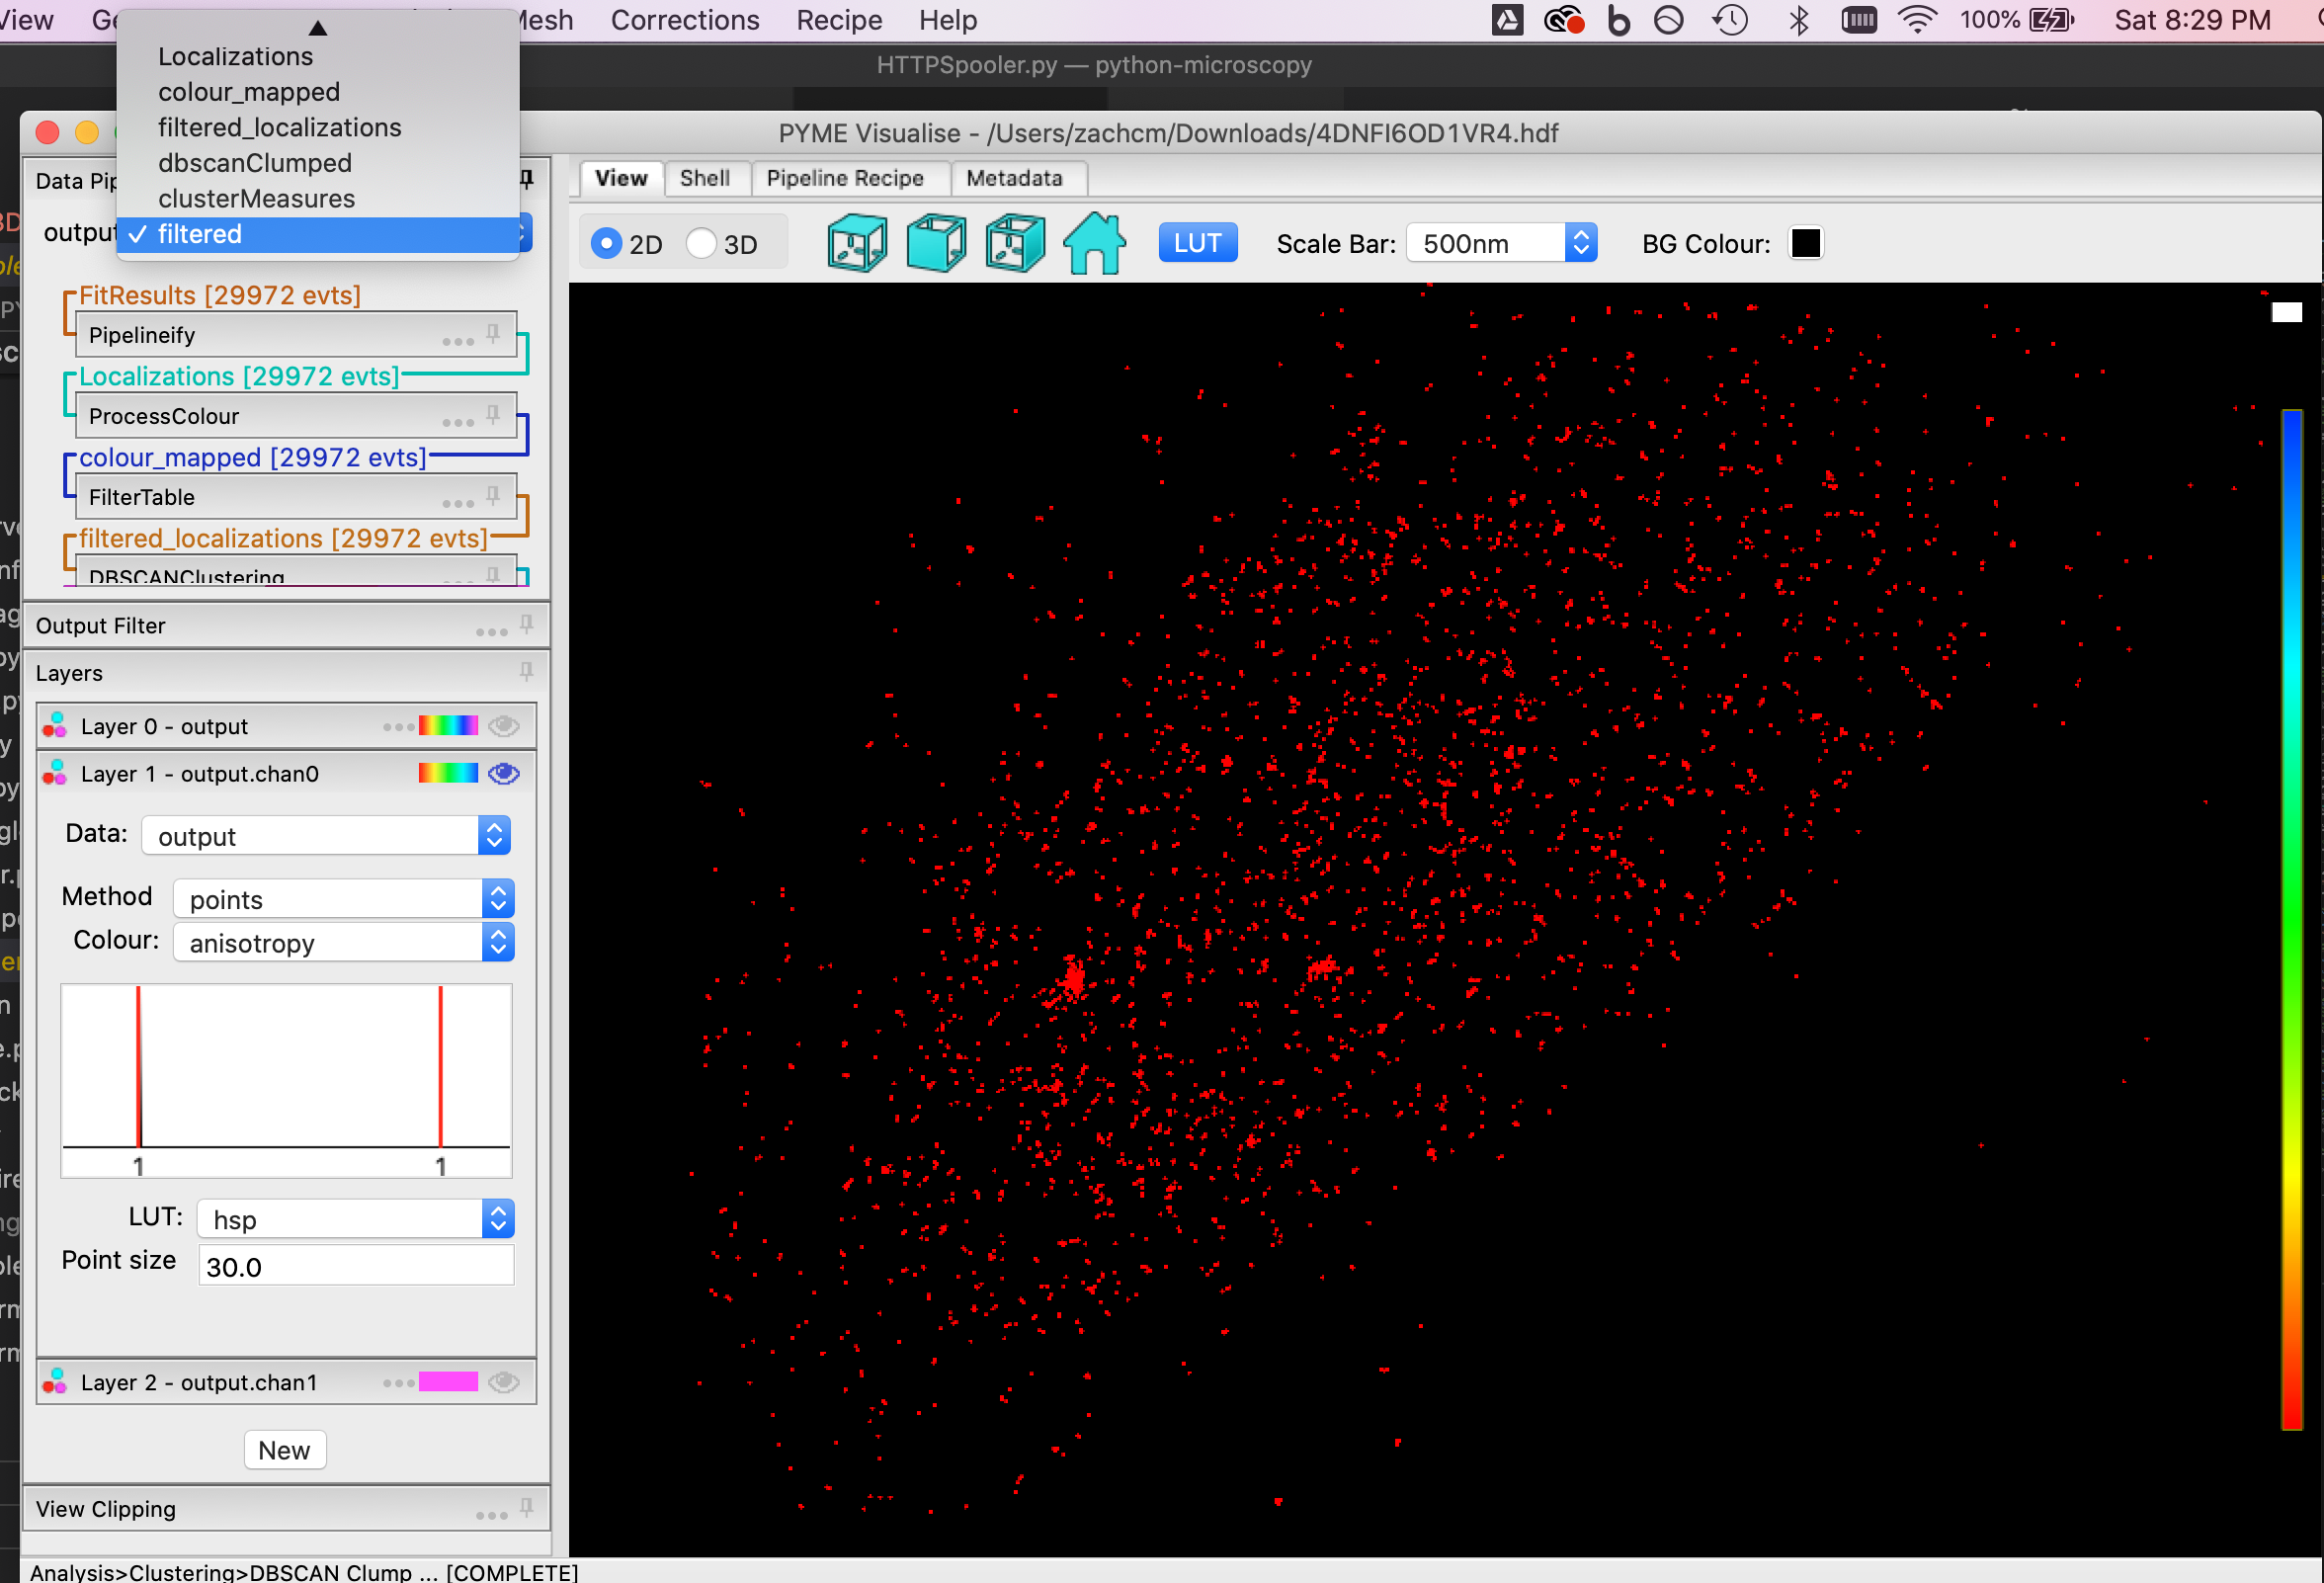Click the New layer button

pyautogui.click(x=285, y=1450)
